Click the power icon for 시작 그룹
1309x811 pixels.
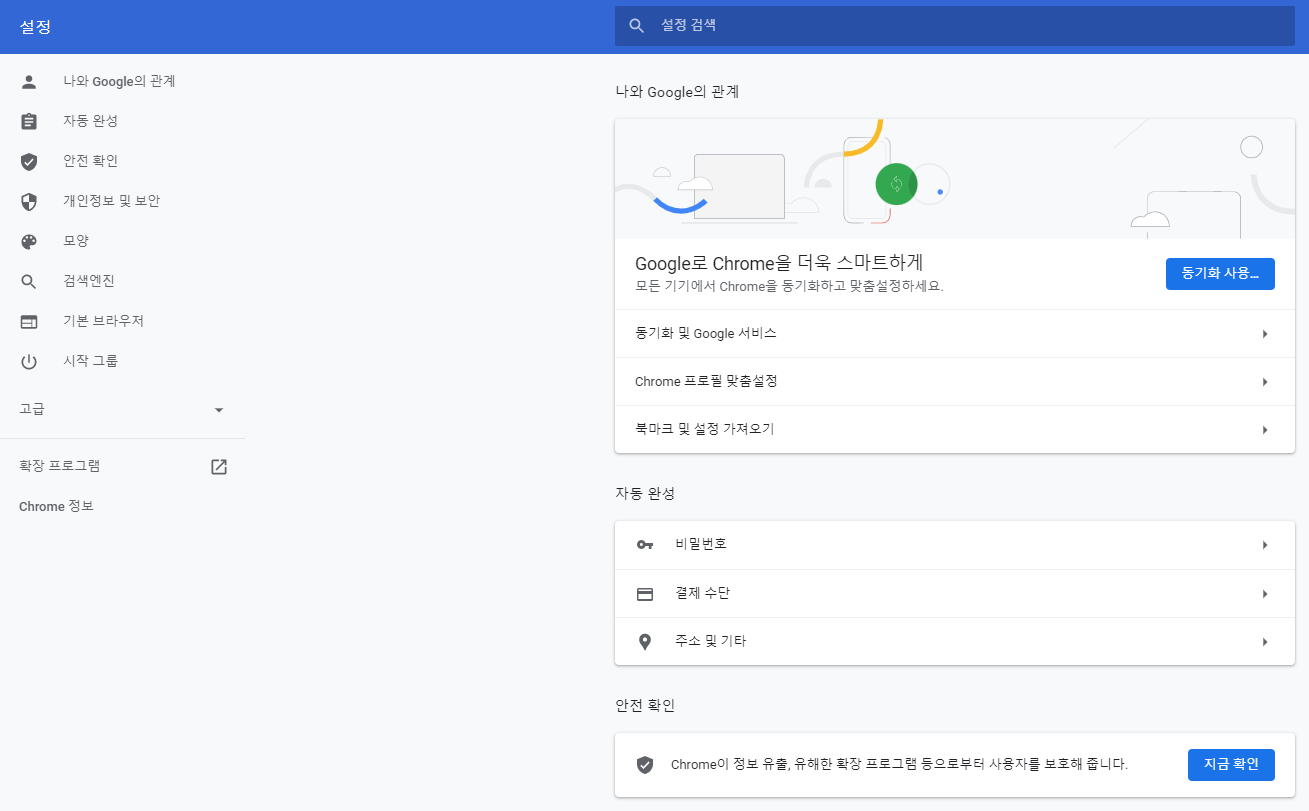click(x=29, y=361)
